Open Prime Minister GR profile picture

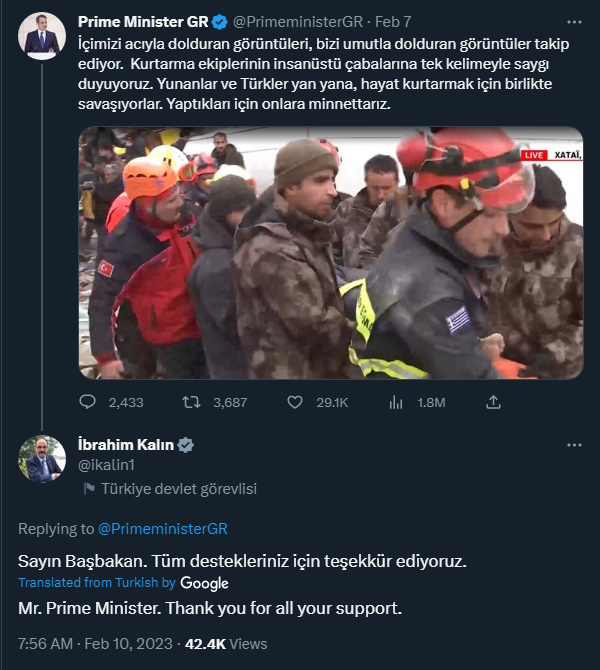point(42,37)
